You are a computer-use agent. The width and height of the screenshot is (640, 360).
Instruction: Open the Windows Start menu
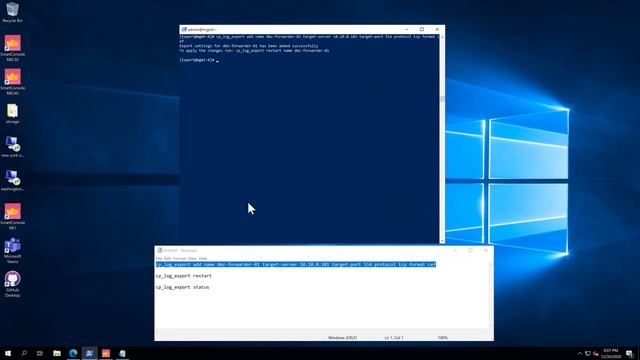pos(8,353)
